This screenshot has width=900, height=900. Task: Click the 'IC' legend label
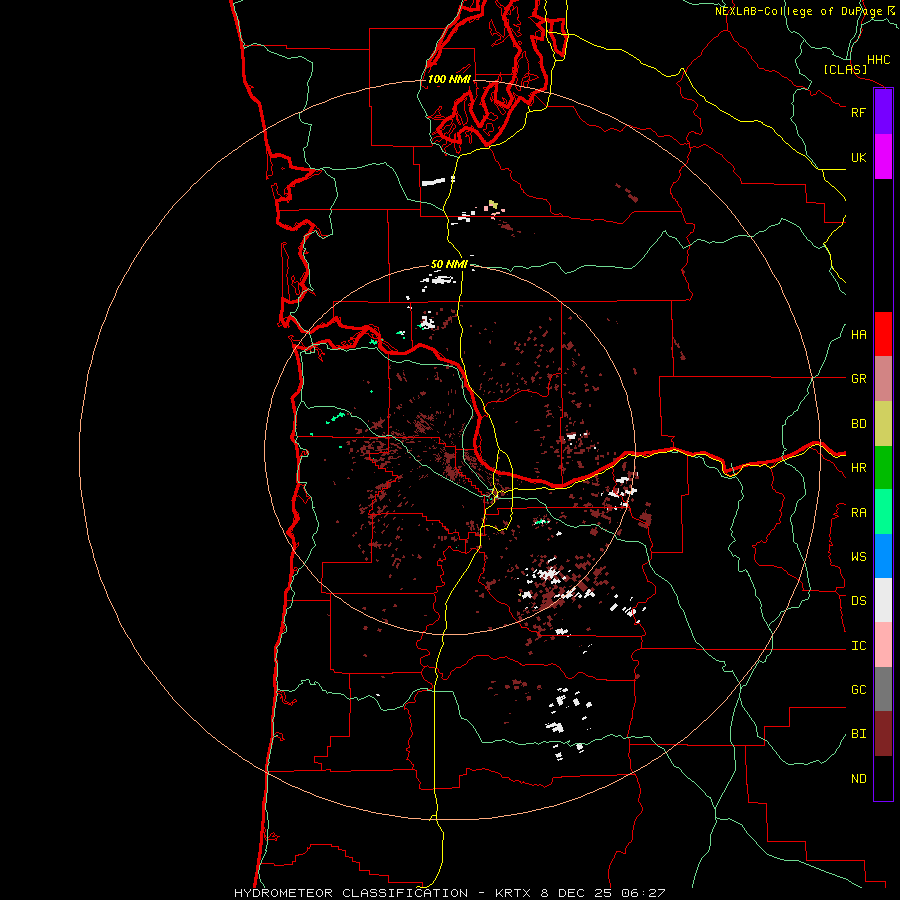859,646
